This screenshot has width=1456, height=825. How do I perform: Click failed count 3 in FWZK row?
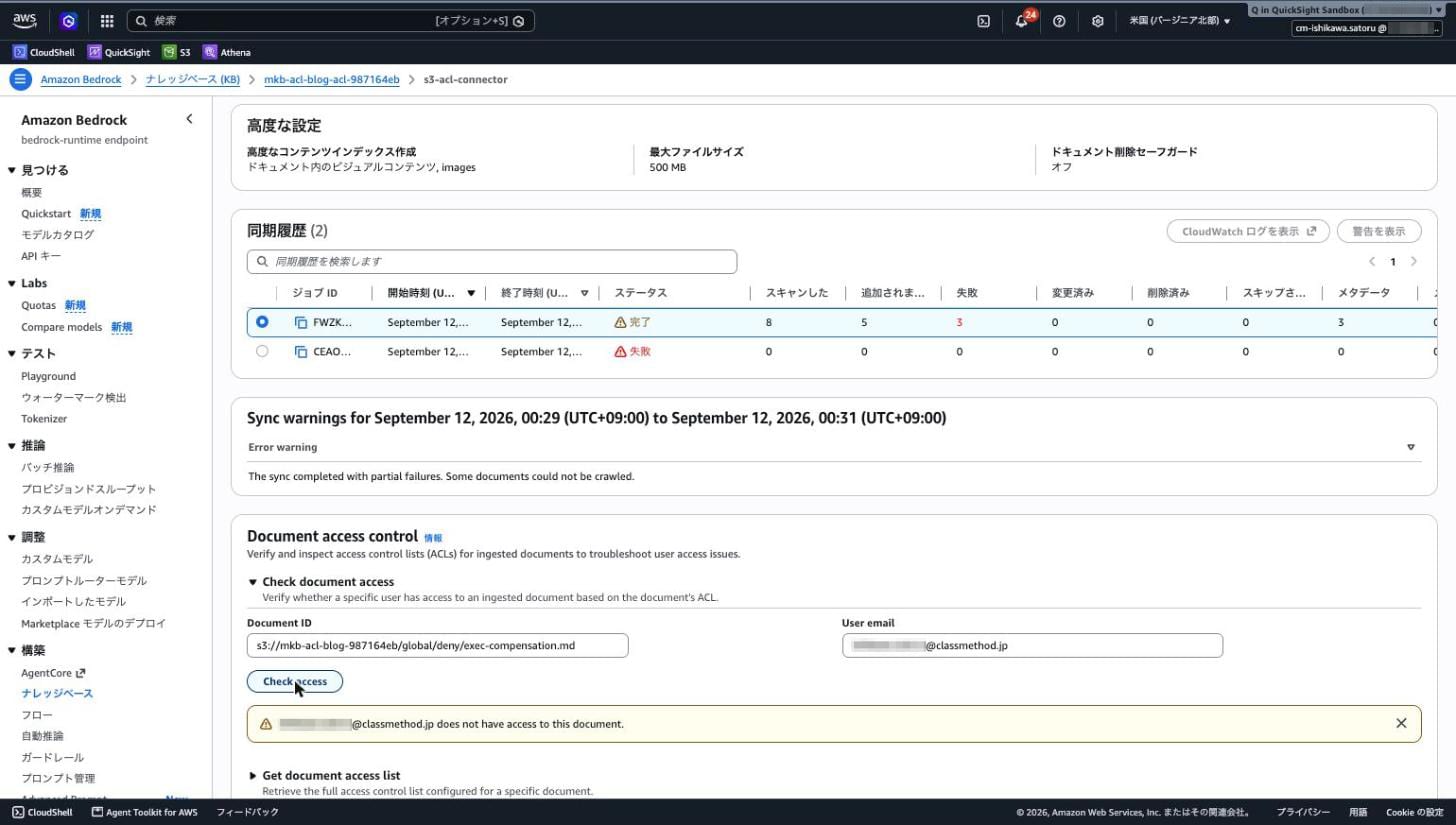coord(959,322)
